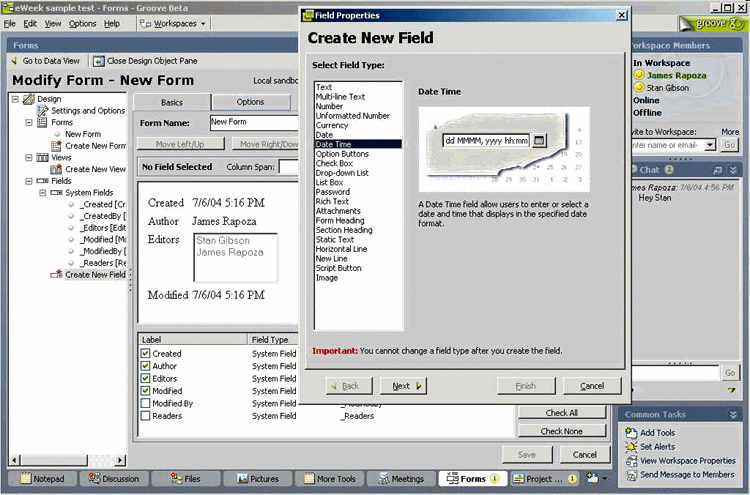Collapse the Fields tree node
This screenshot has height=495, width=750.
tap(29, 181)
